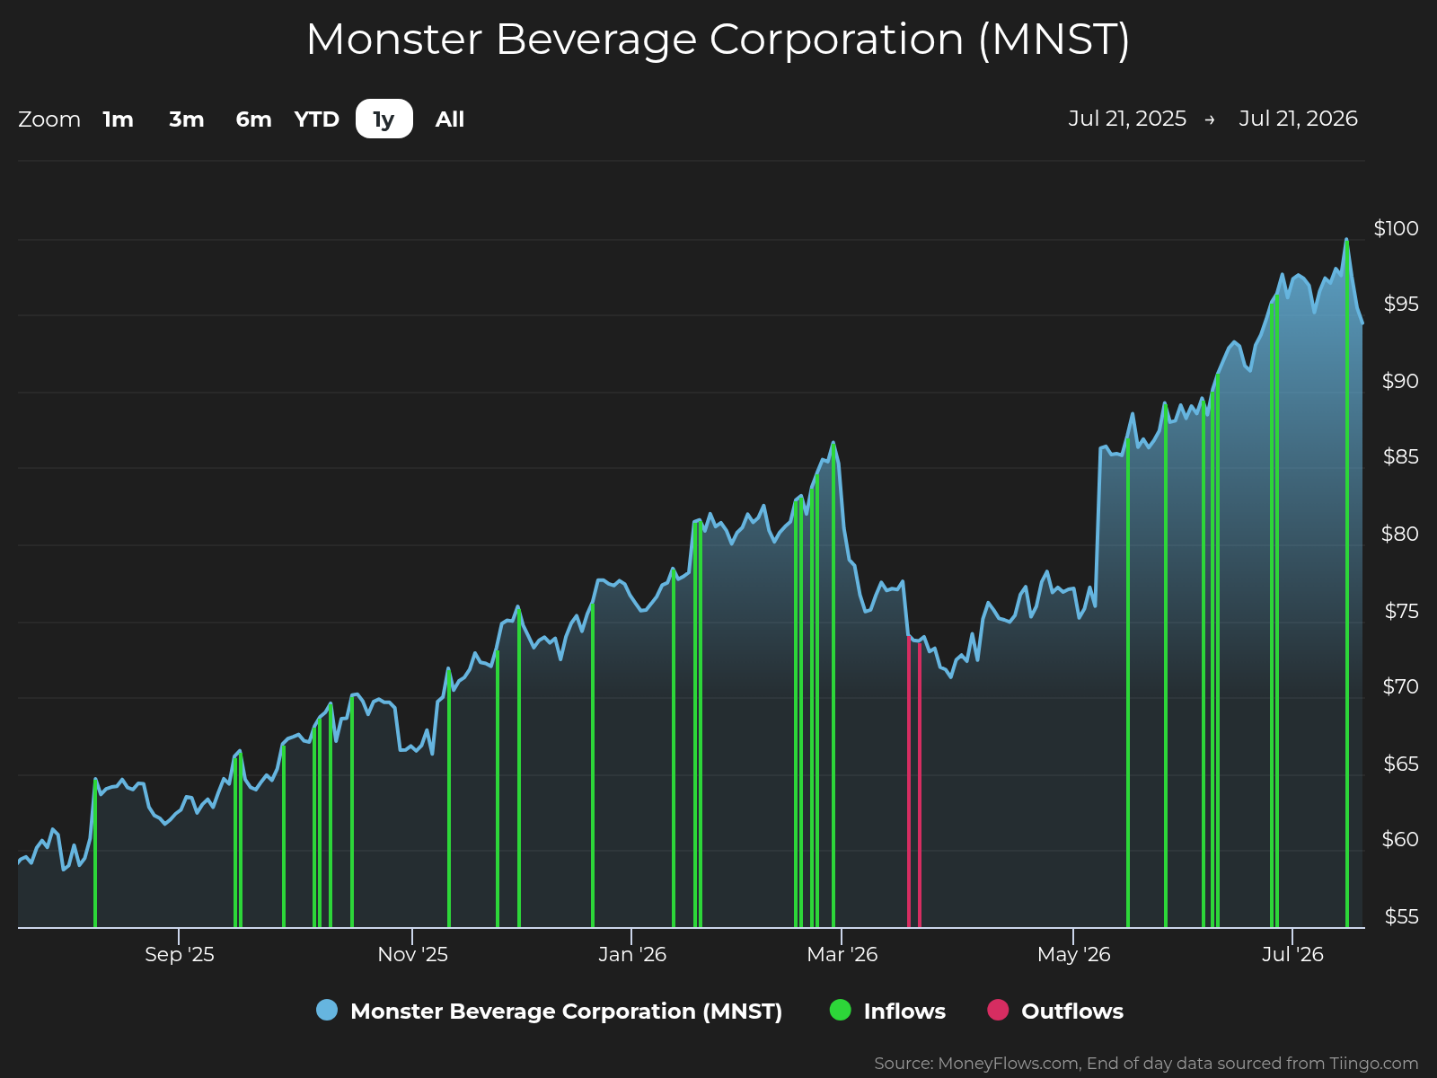Click the Nov '25 axis label
Viewport: 1437px width, 1078px height.
[412, 954]
